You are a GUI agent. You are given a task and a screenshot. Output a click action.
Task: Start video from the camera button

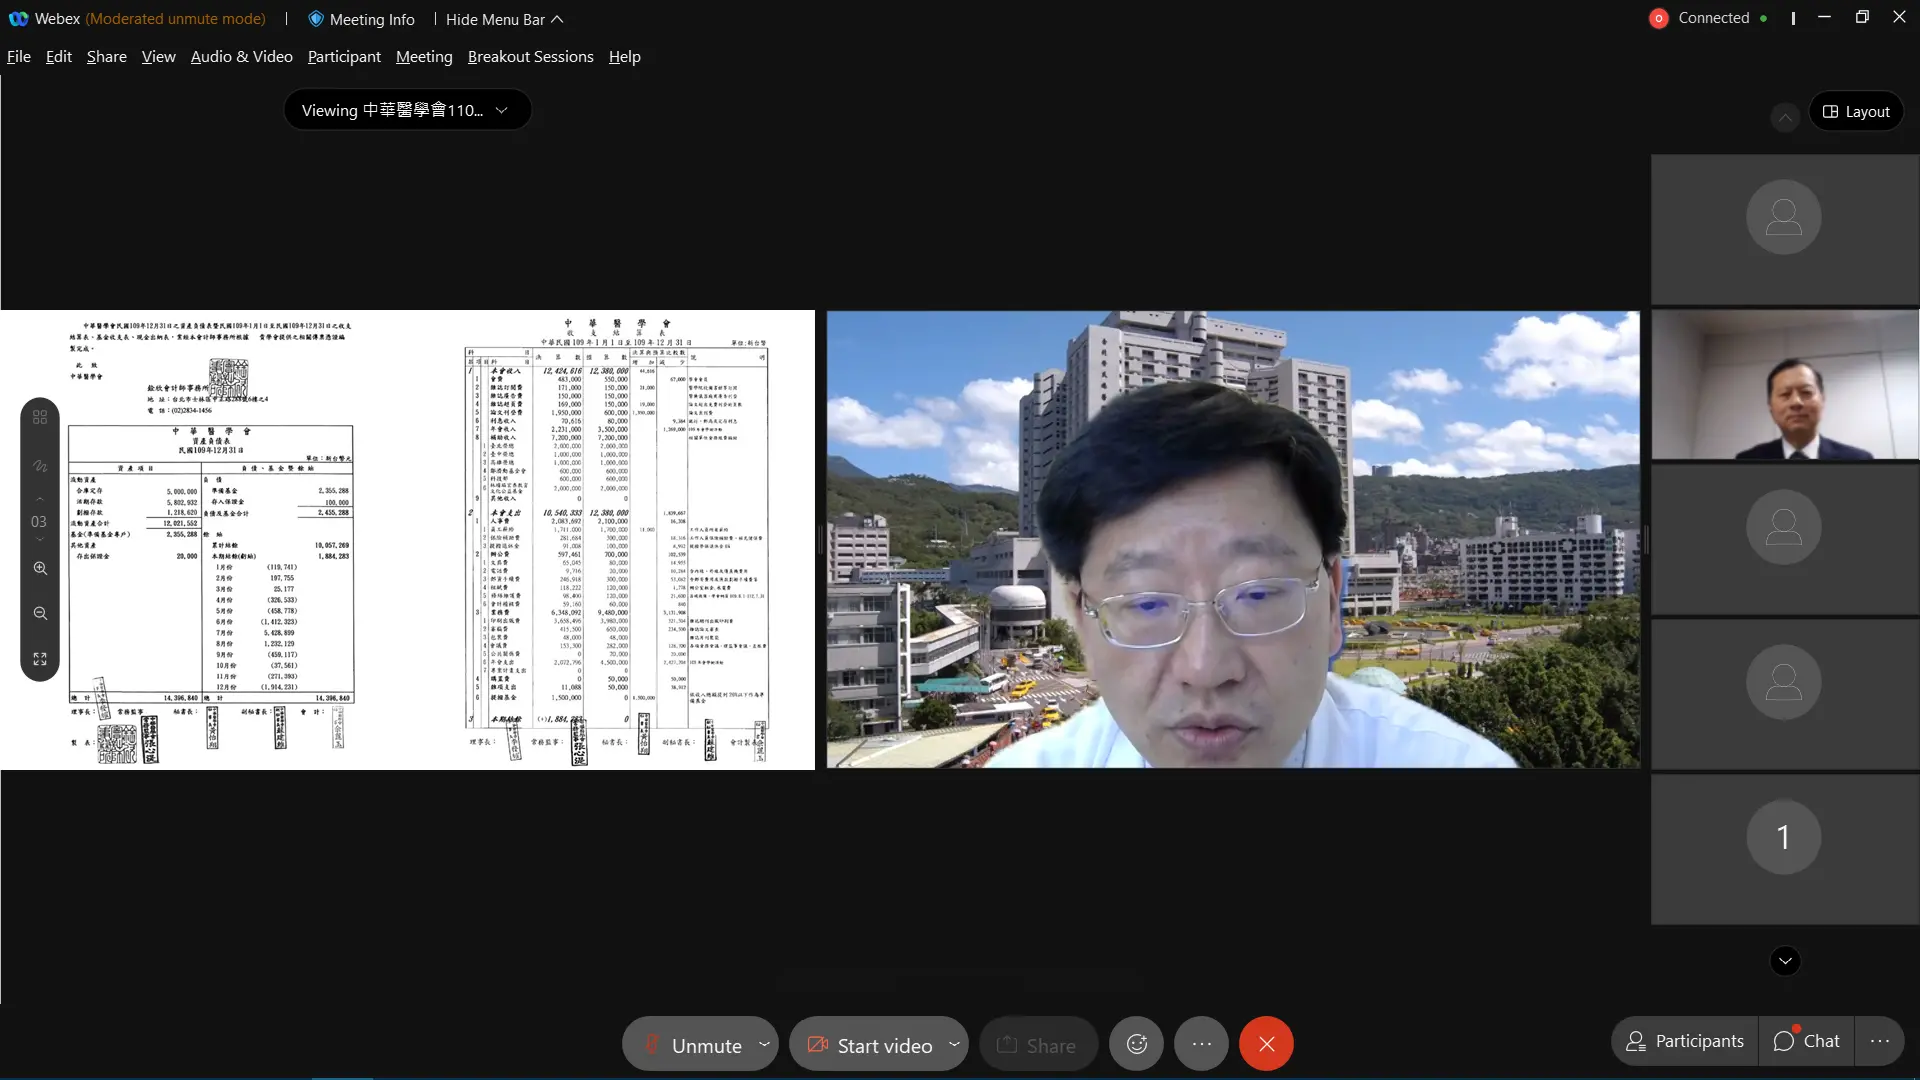(x=870, y=1045)
